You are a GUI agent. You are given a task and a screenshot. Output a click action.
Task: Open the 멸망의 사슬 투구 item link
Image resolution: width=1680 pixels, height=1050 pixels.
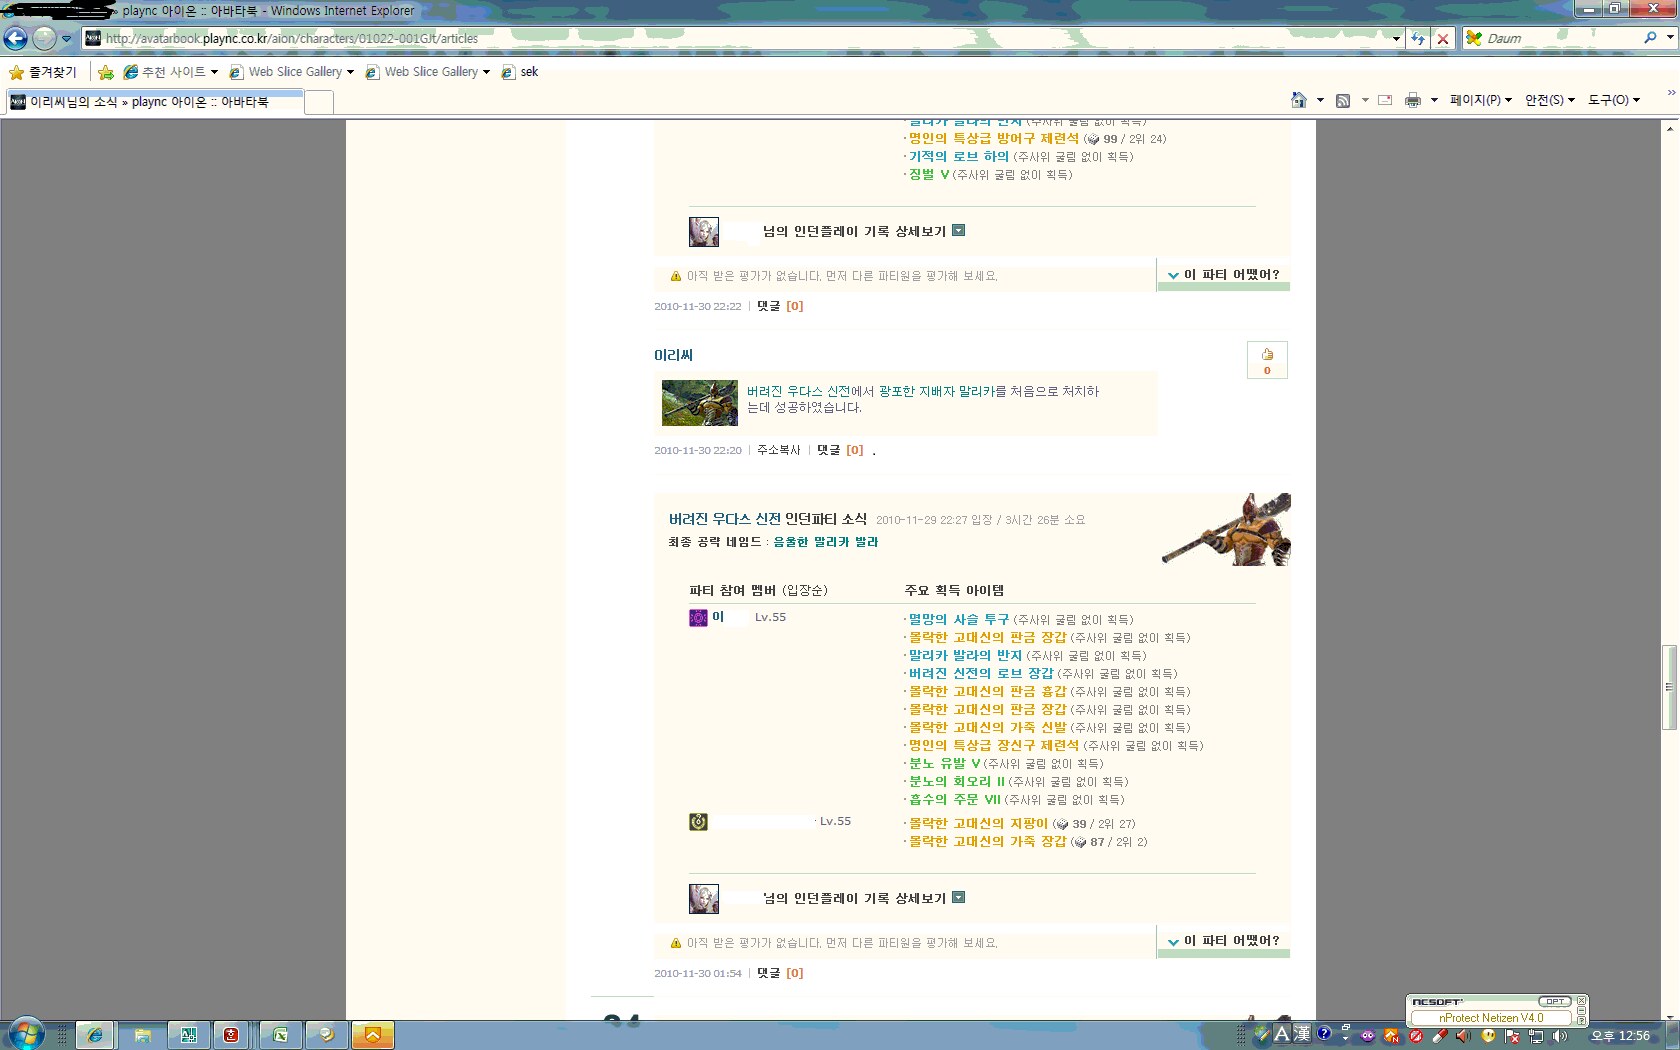[x=958, y=620]
